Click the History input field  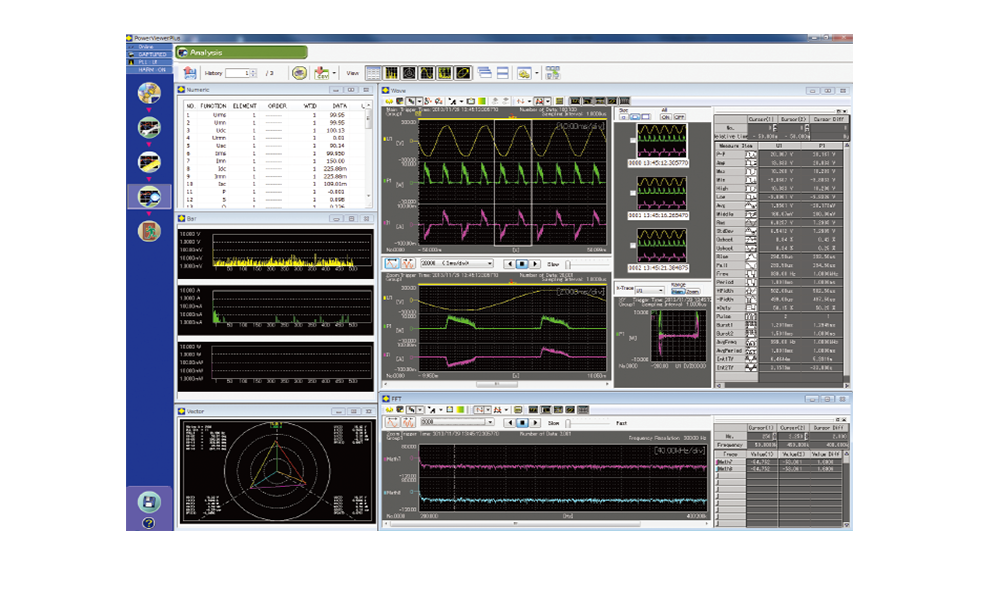(x=238, y=73)
